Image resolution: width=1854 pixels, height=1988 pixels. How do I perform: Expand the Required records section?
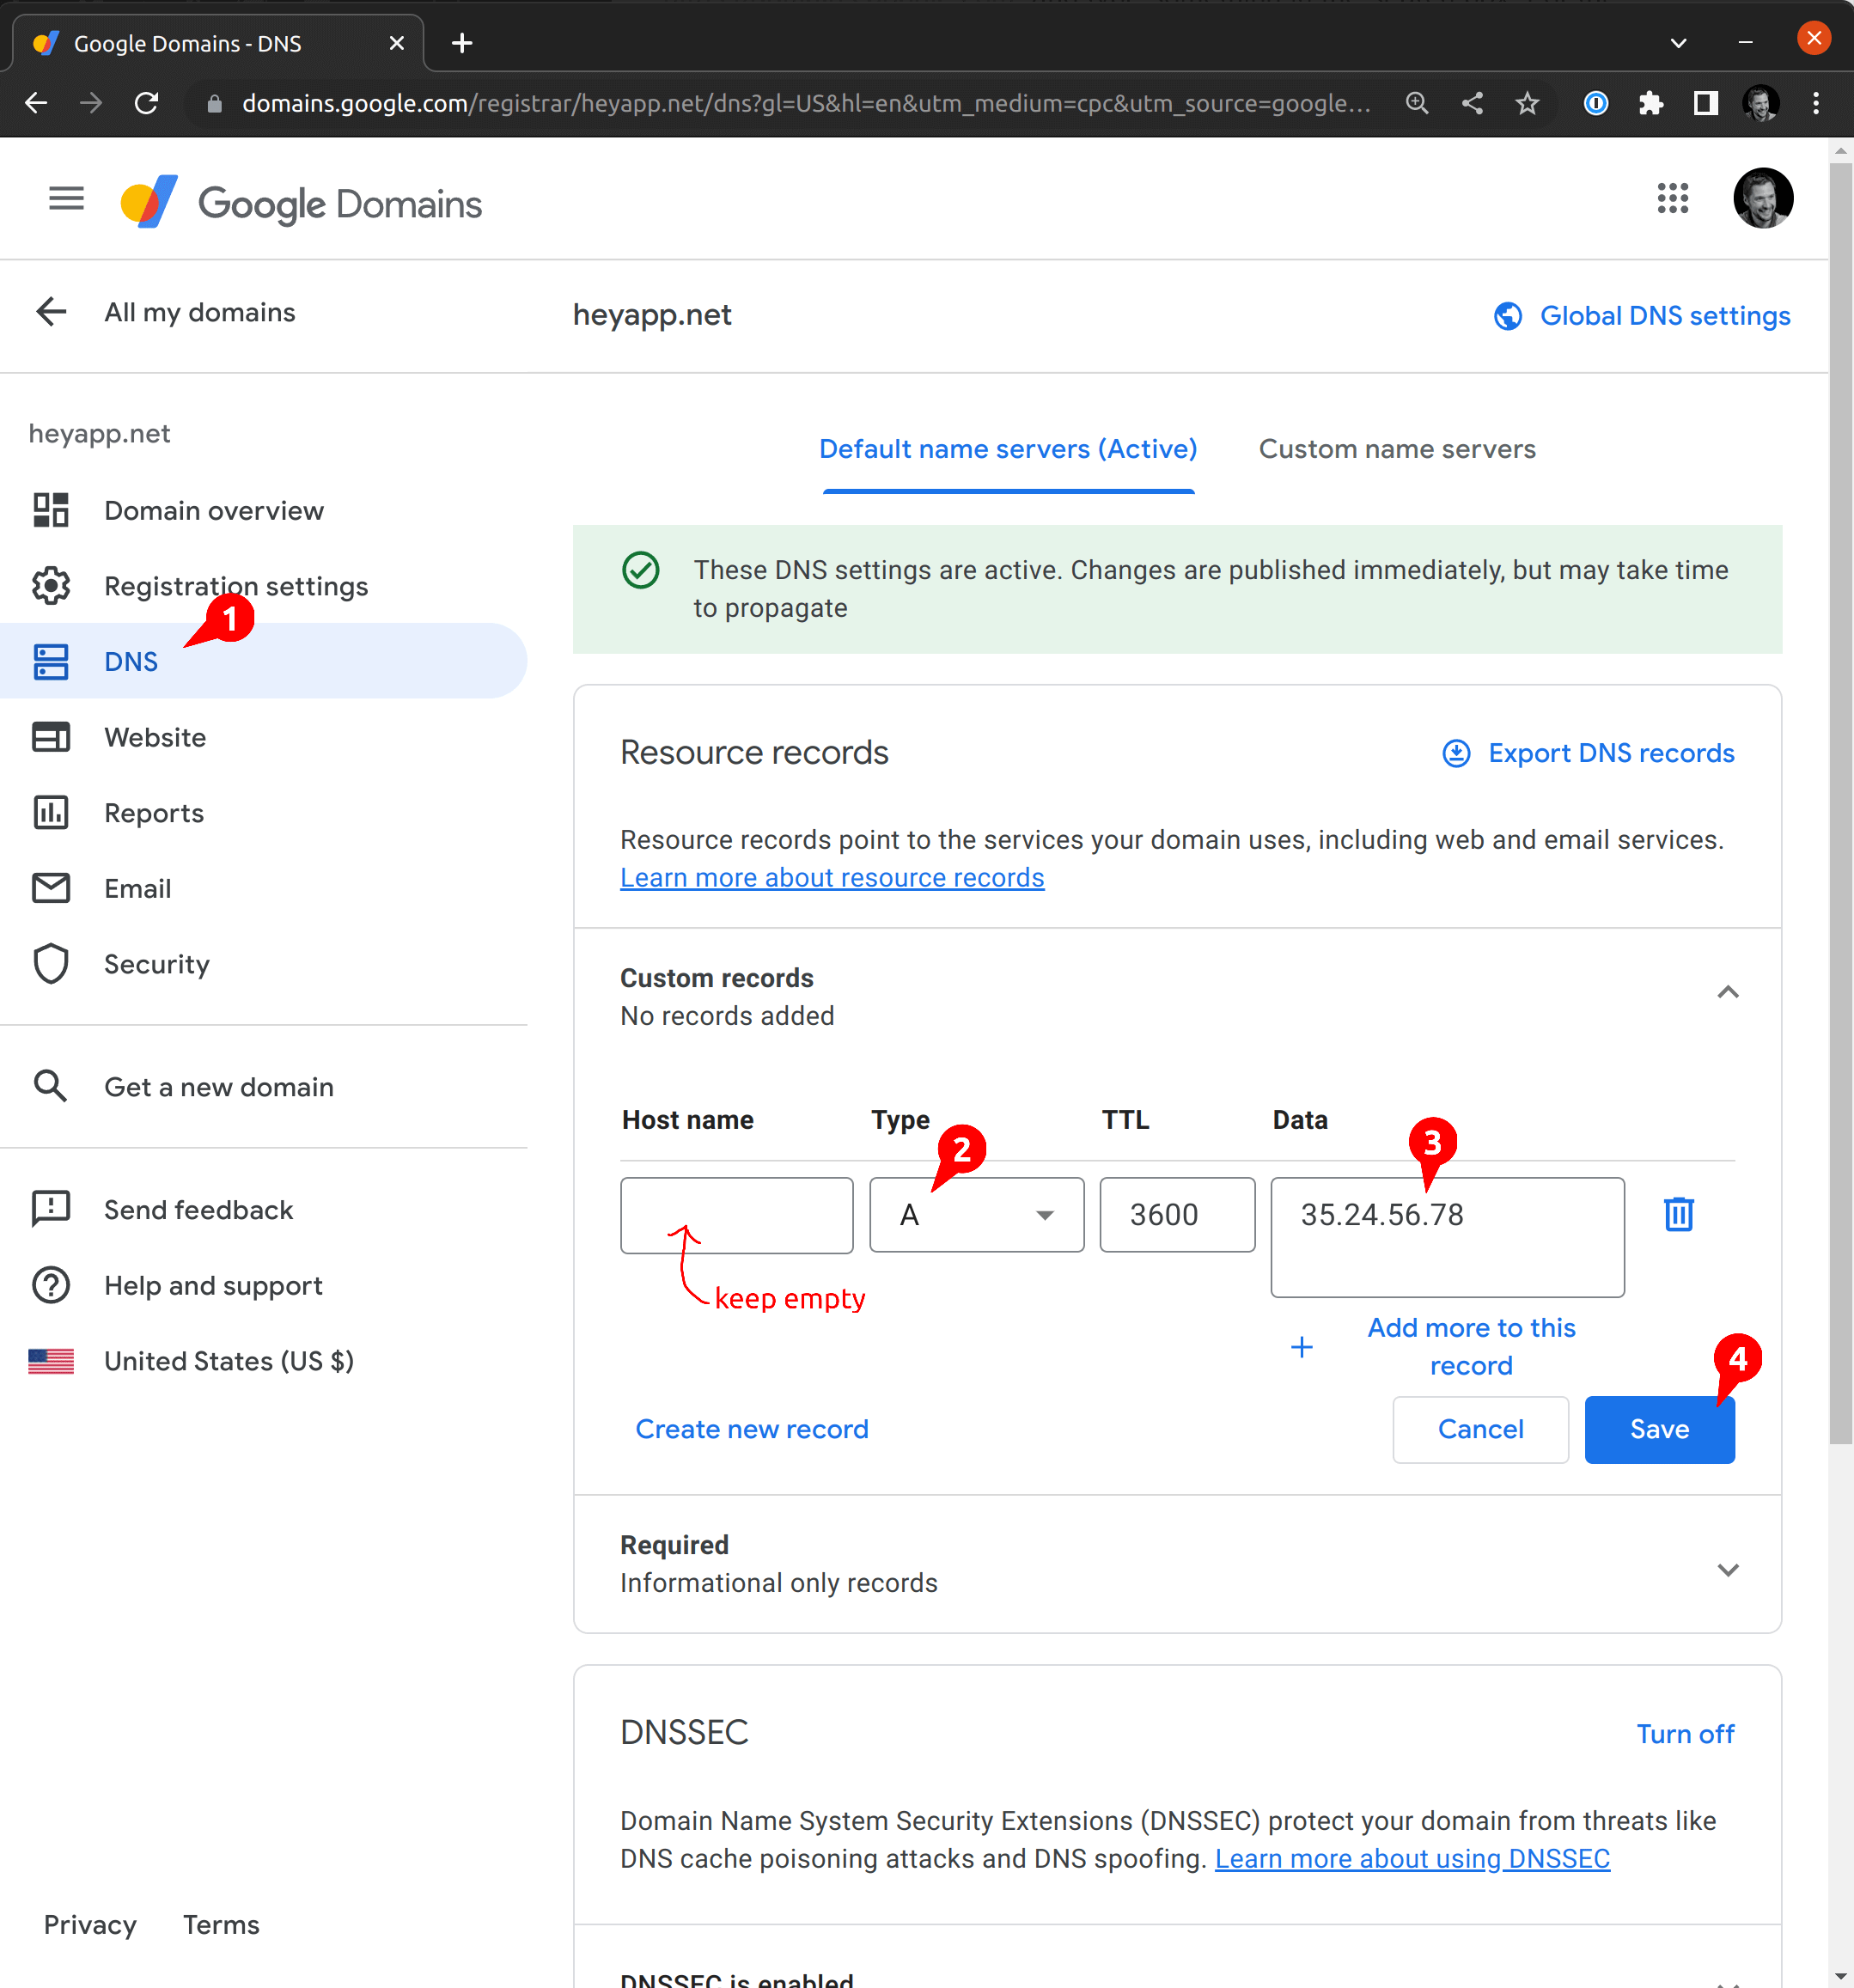tap(1727, 1569)
